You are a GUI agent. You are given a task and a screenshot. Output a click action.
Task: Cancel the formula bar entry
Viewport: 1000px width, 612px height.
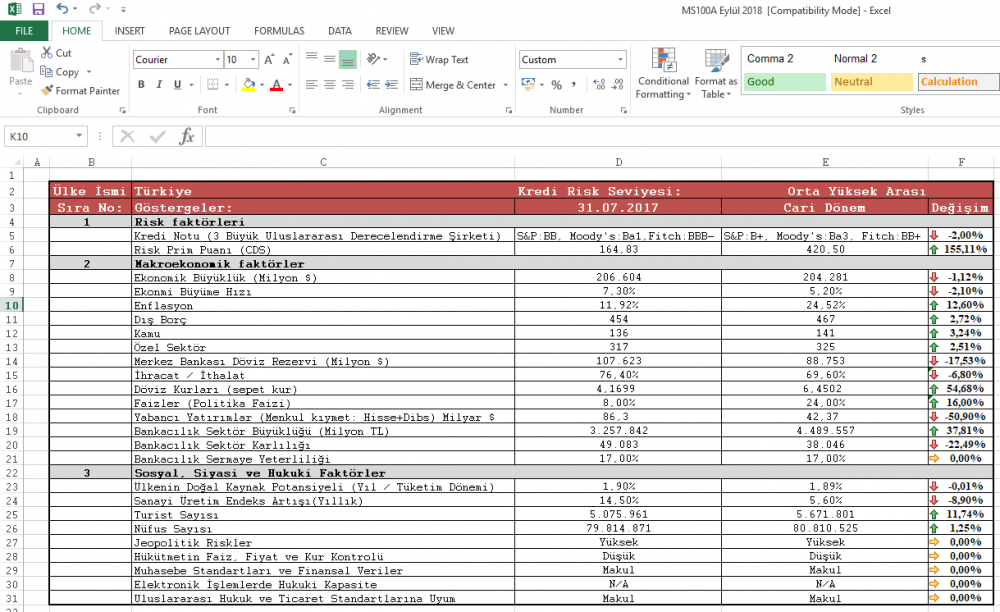click(128, 136)
